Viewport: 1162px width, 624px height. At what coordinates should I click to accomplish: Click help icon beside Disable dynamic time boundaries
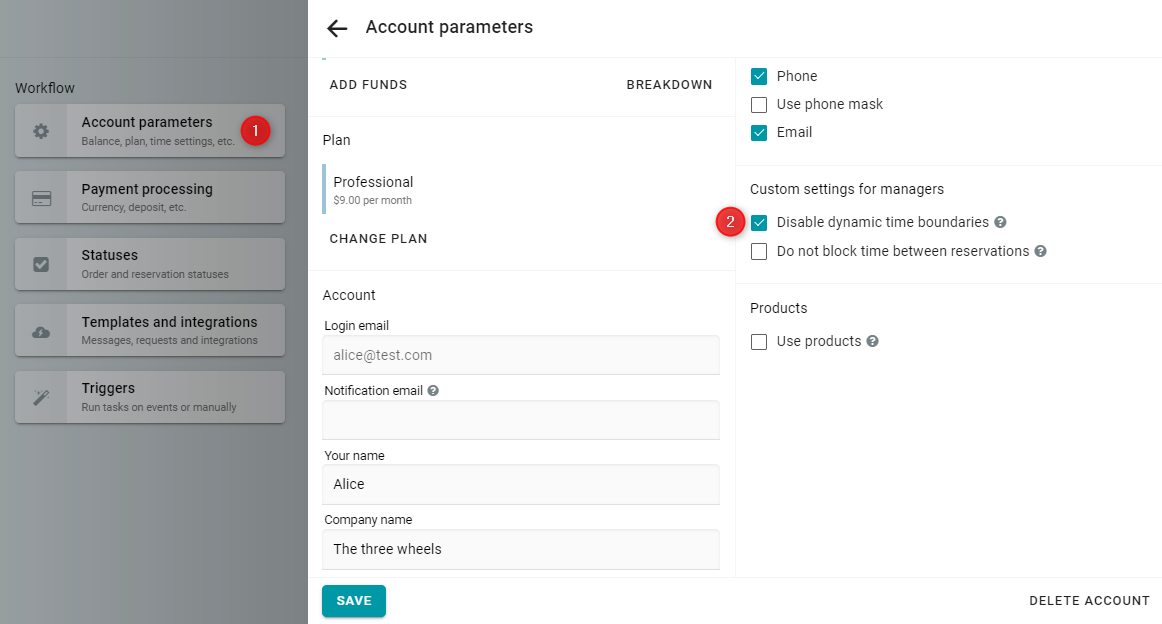point(1000,222)
